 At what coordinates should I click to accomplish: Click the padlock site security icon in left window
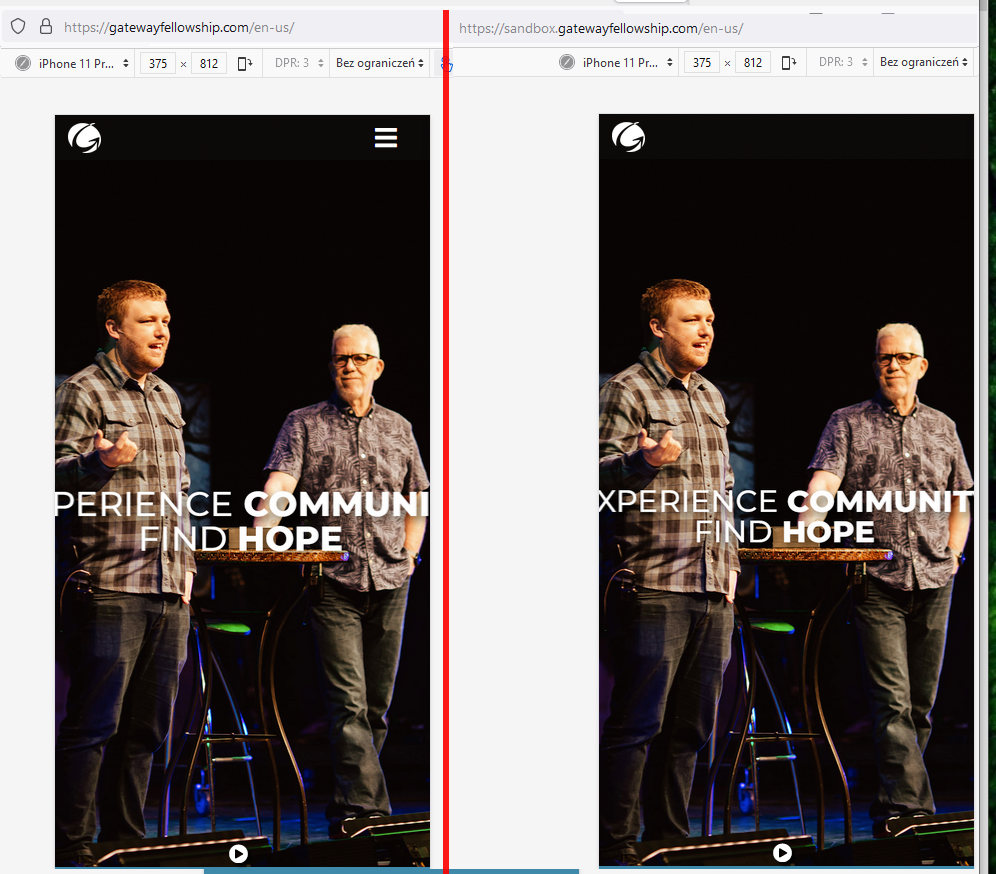(x=46, y=26)
